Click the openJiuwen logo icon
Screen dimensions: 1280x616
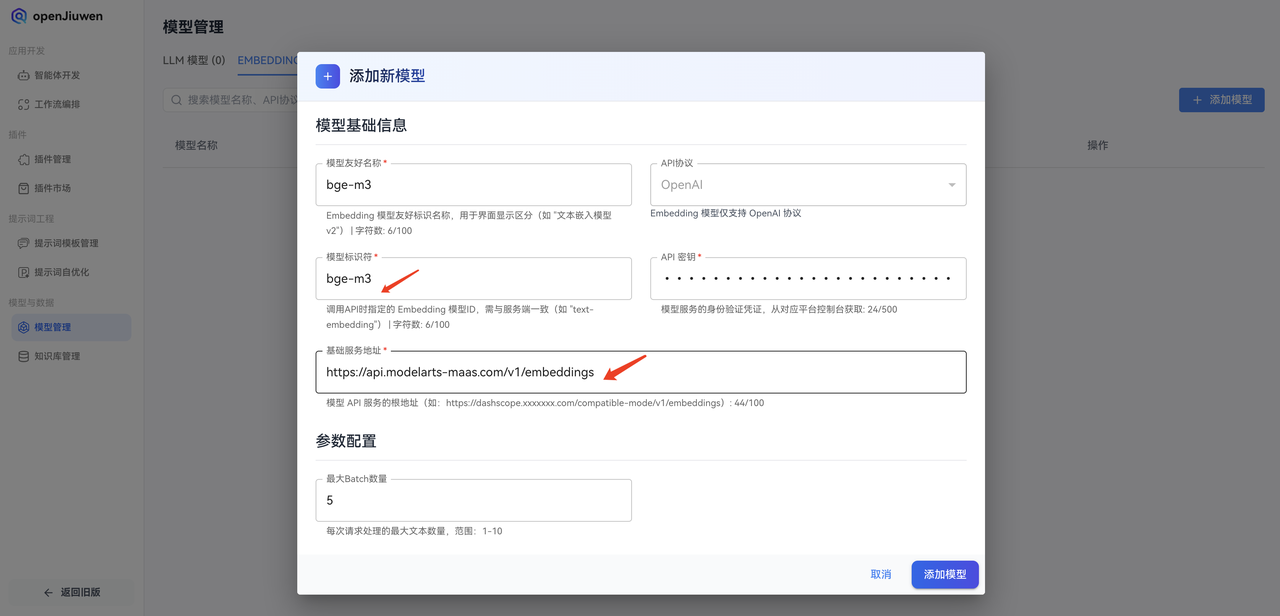18,16
